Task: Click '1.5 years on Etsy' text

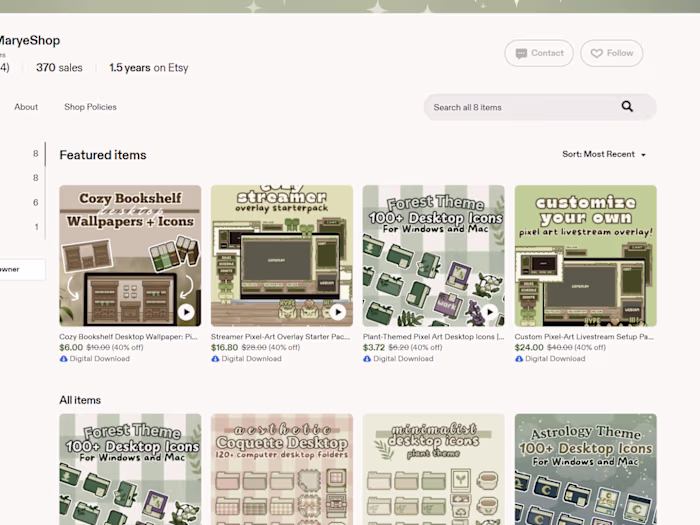Action: tap(149, 67)
